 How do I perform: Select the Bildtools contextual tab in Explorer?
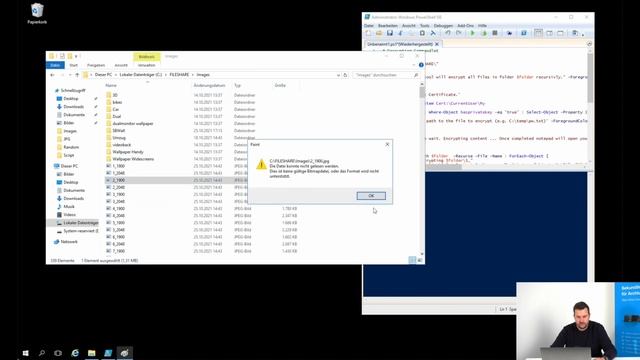pyautogui.click(x=147, y=57)
